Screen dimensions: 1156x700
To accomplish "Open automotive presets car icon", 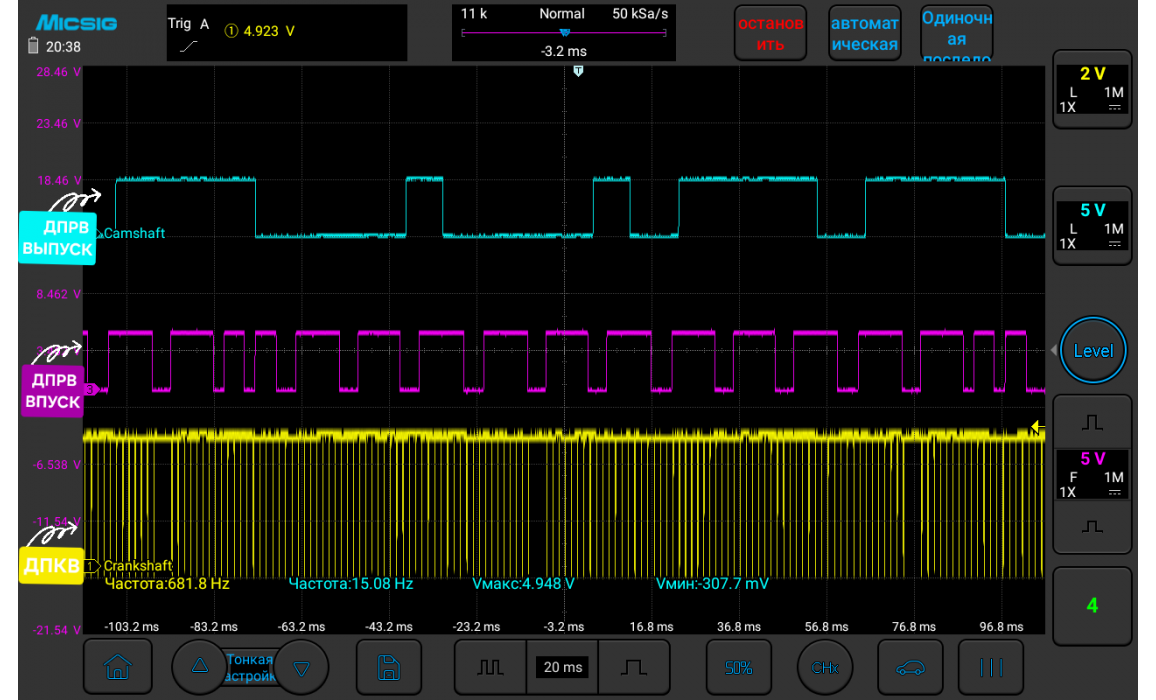I will coord(910,667).
